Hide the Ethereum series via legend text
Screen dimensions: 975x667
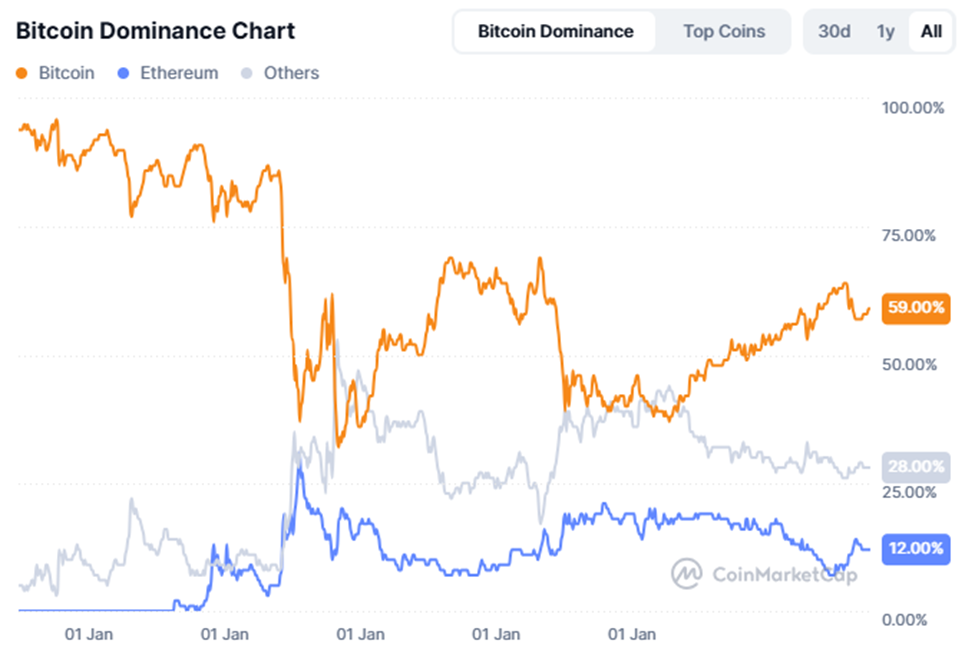[179, 73]
